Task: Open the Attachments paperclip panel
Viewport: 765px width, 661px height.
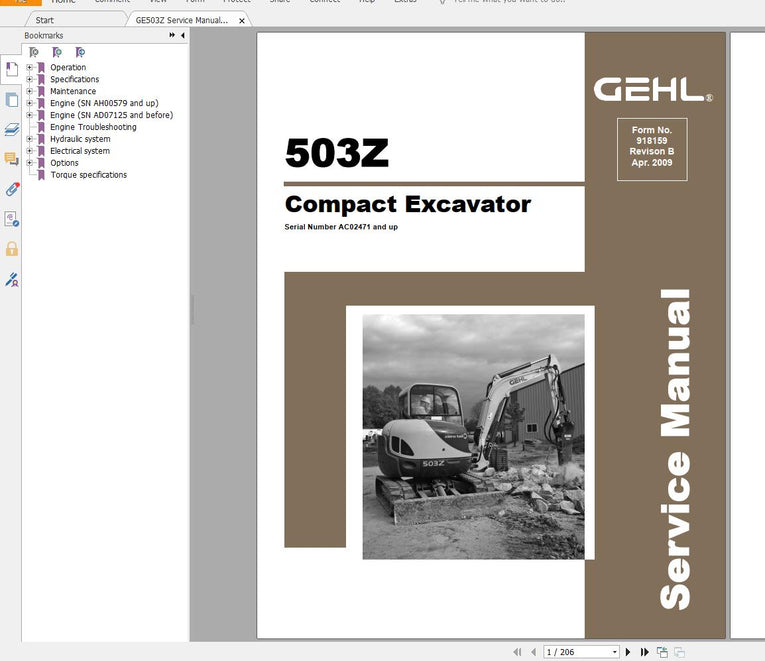Action: click(x=11, y=188)
